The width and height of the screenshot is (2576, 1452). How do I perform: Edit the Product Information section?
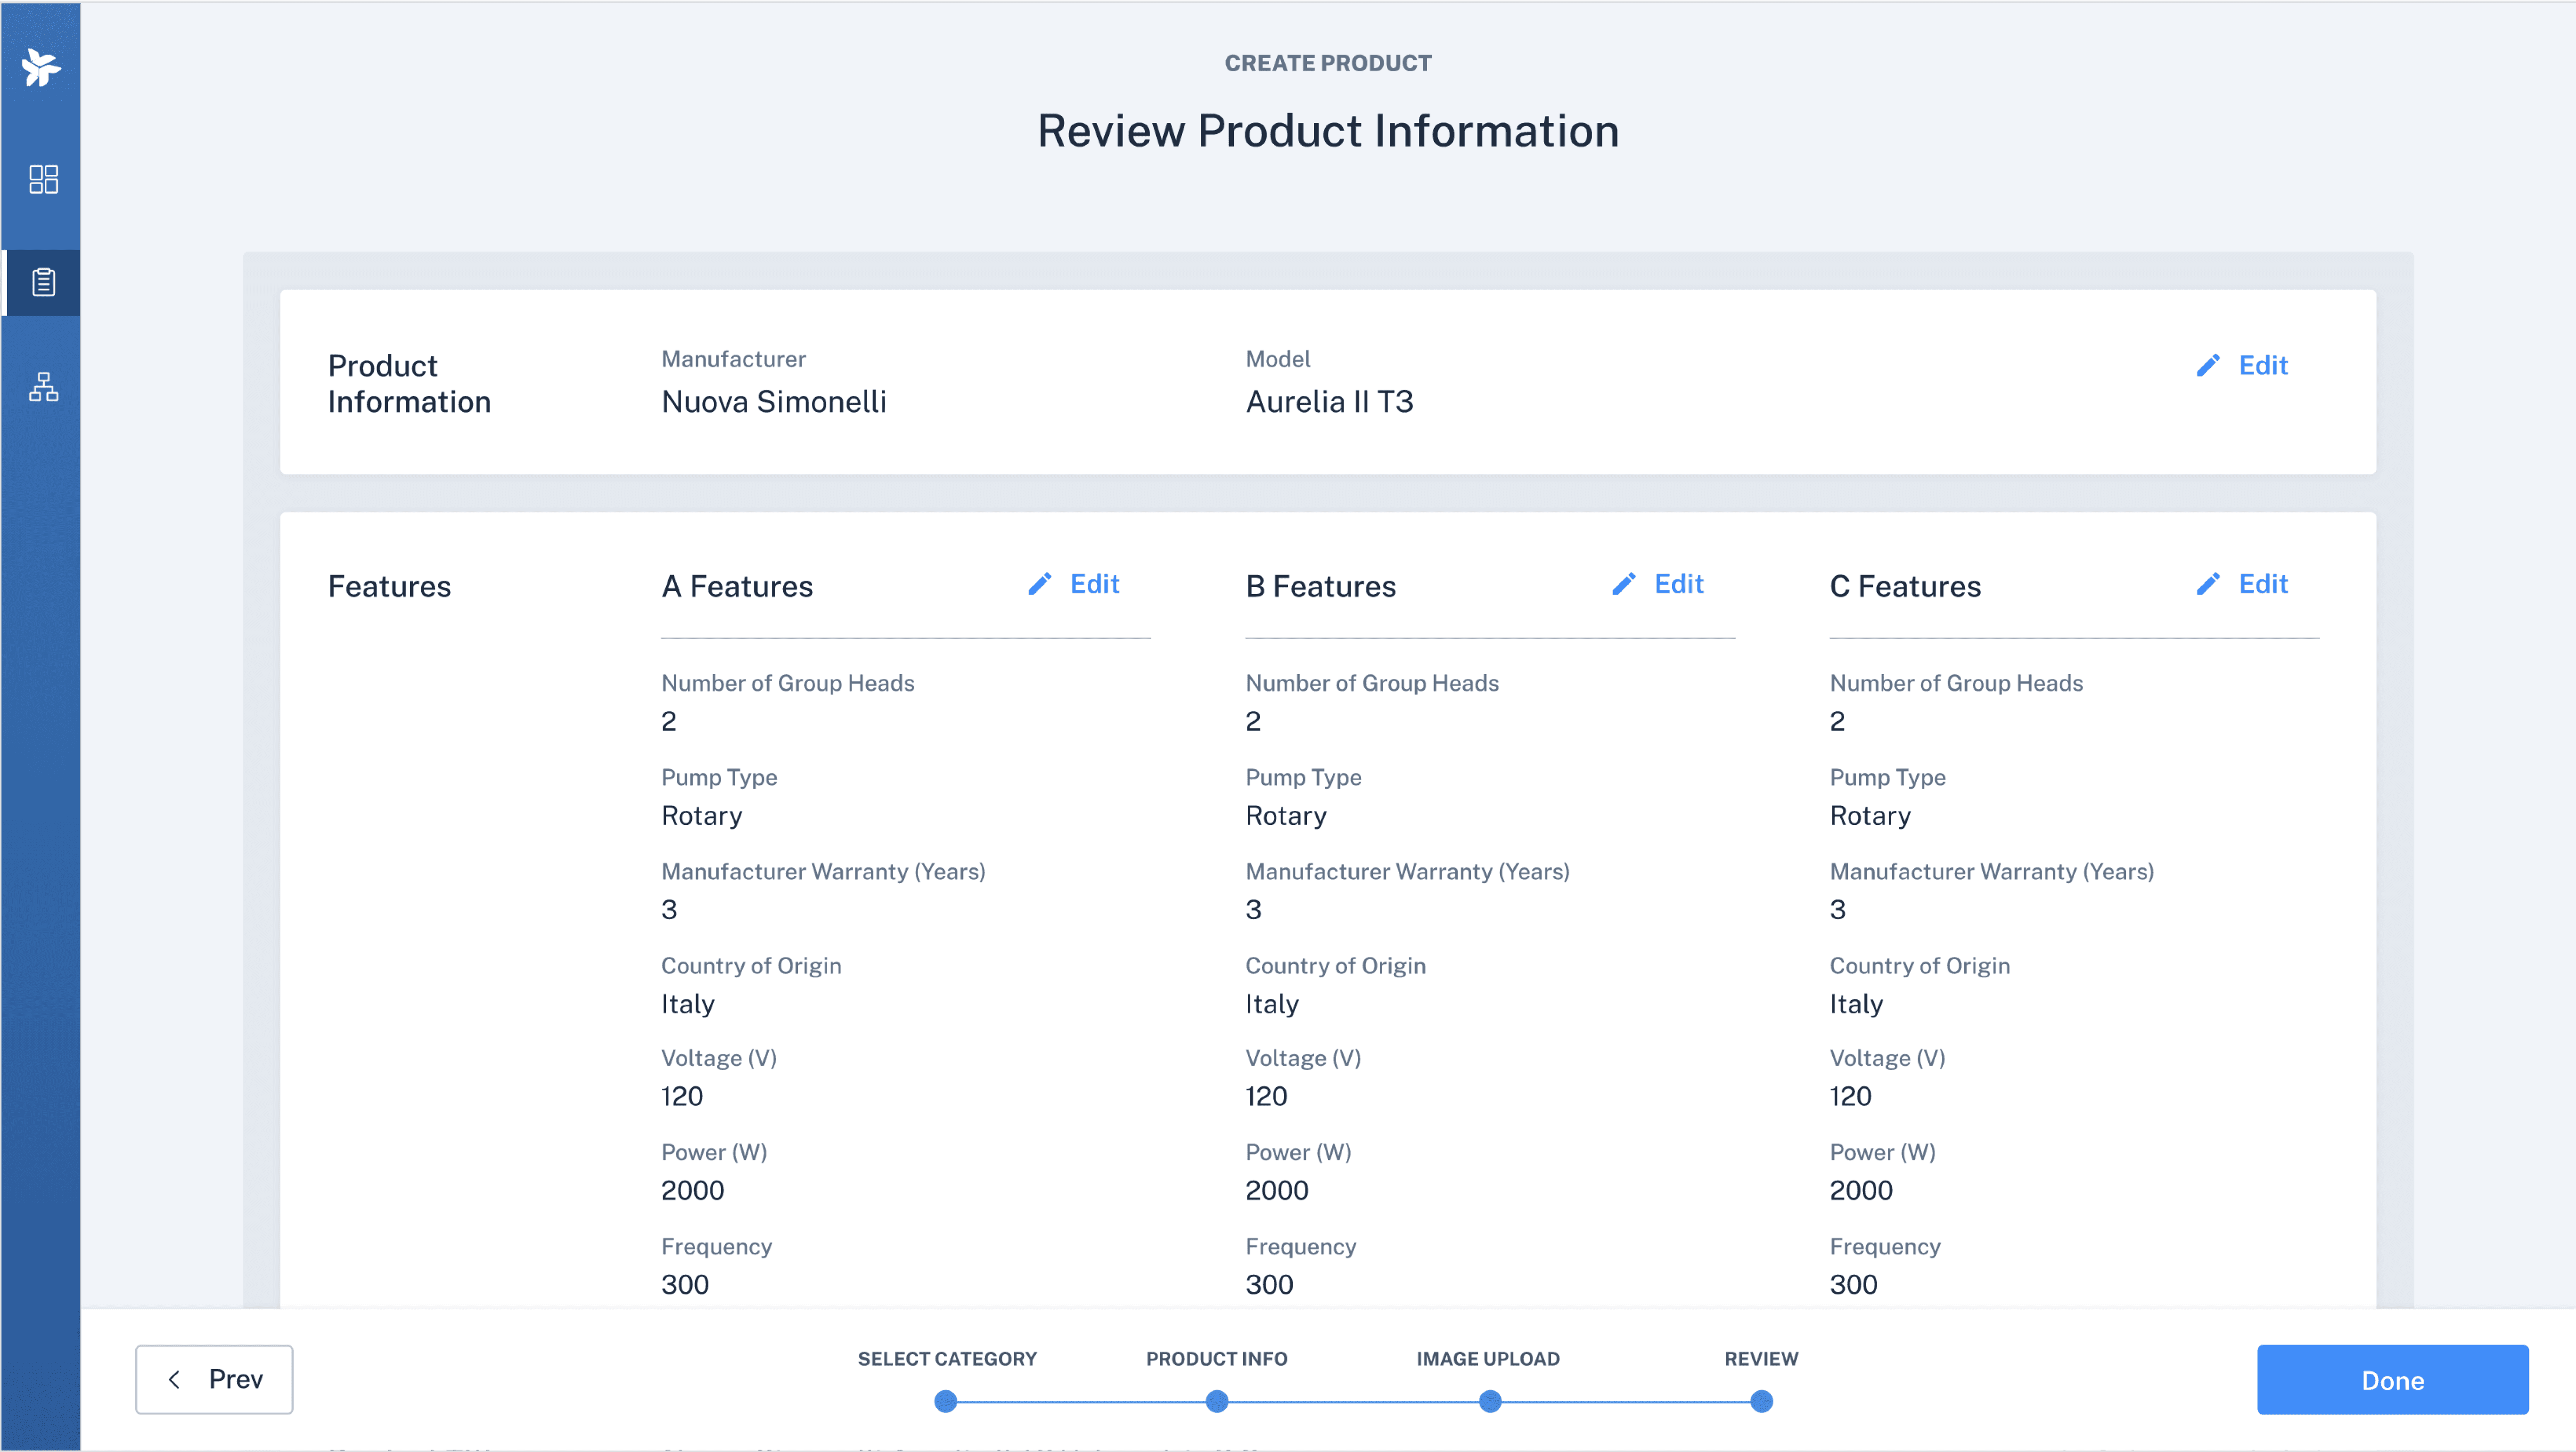tap(2262, 366)
